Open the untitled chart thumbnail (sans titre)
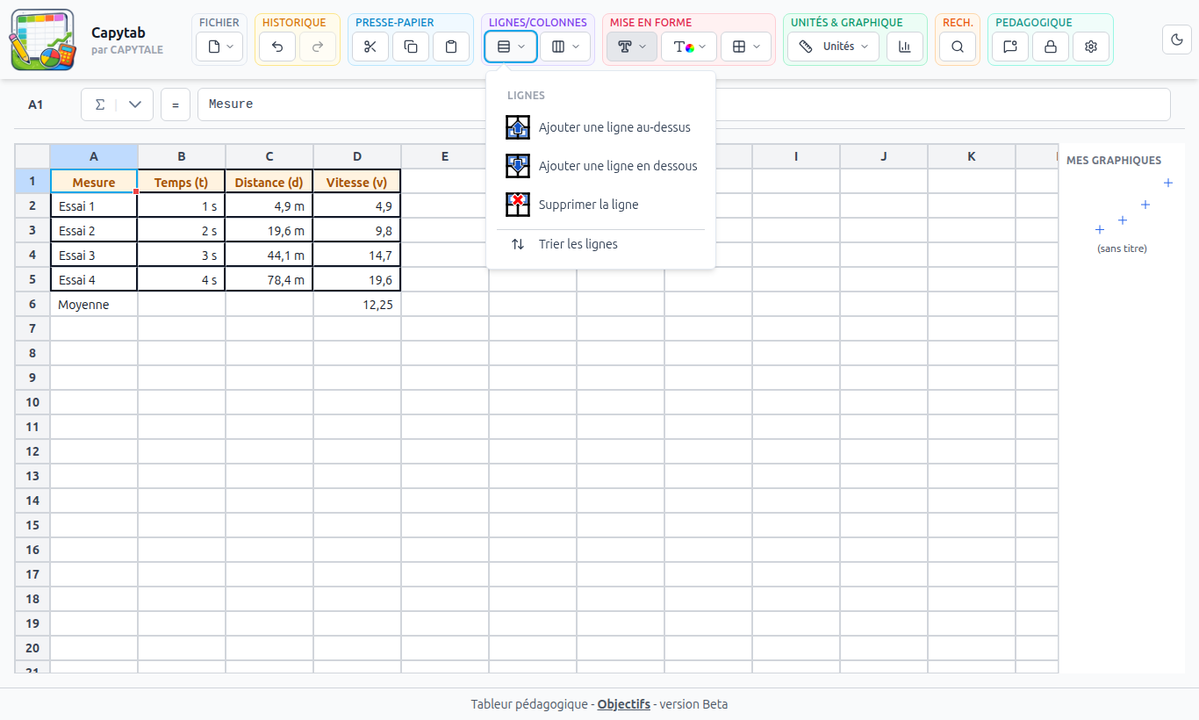 tap(1122, 215)
